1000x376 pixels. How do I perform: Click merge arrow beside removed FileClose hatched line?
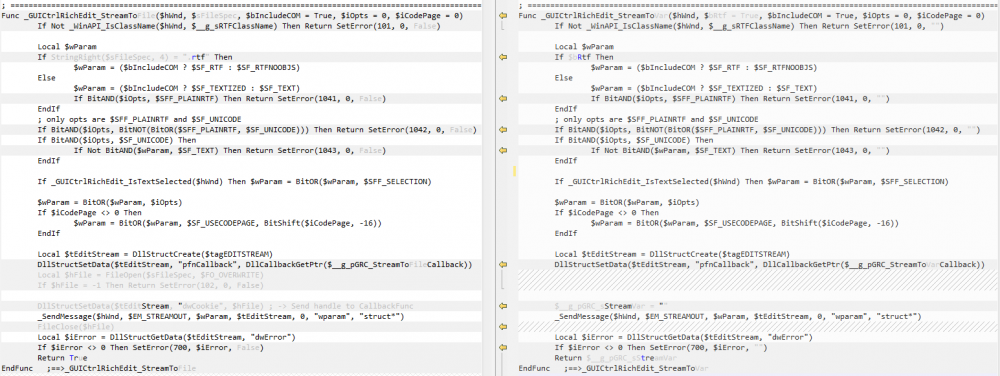coord(503,326)
